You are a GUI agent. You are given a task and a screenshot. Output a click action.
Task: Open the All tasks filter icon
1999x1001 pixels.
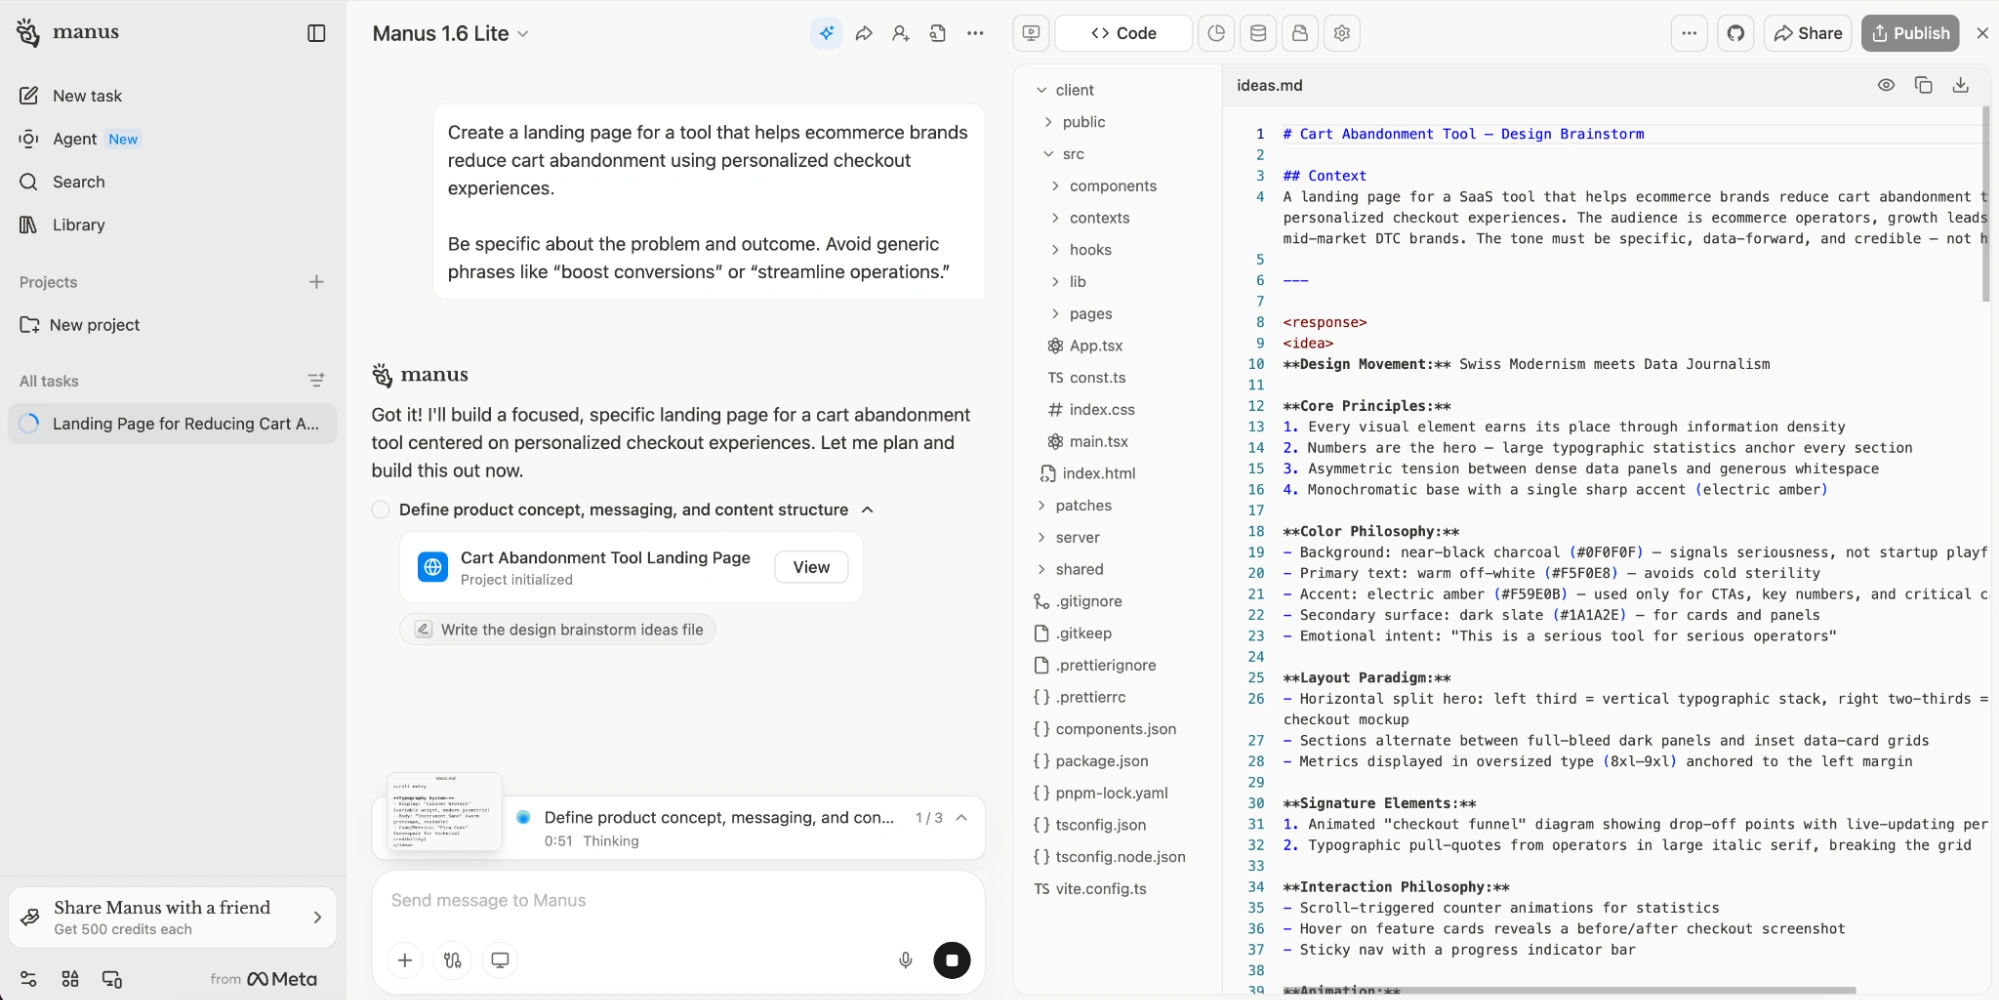click(316, 380)
